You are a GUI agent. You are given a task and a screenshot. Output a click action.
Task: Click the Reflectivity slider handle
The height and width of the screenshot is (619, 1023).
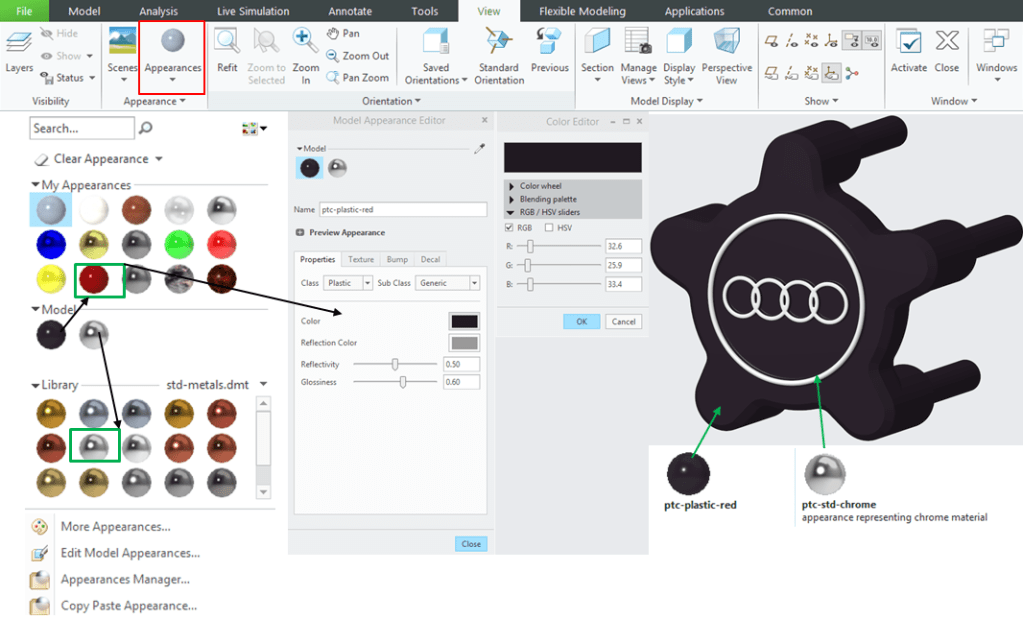(x=395, y=364)
